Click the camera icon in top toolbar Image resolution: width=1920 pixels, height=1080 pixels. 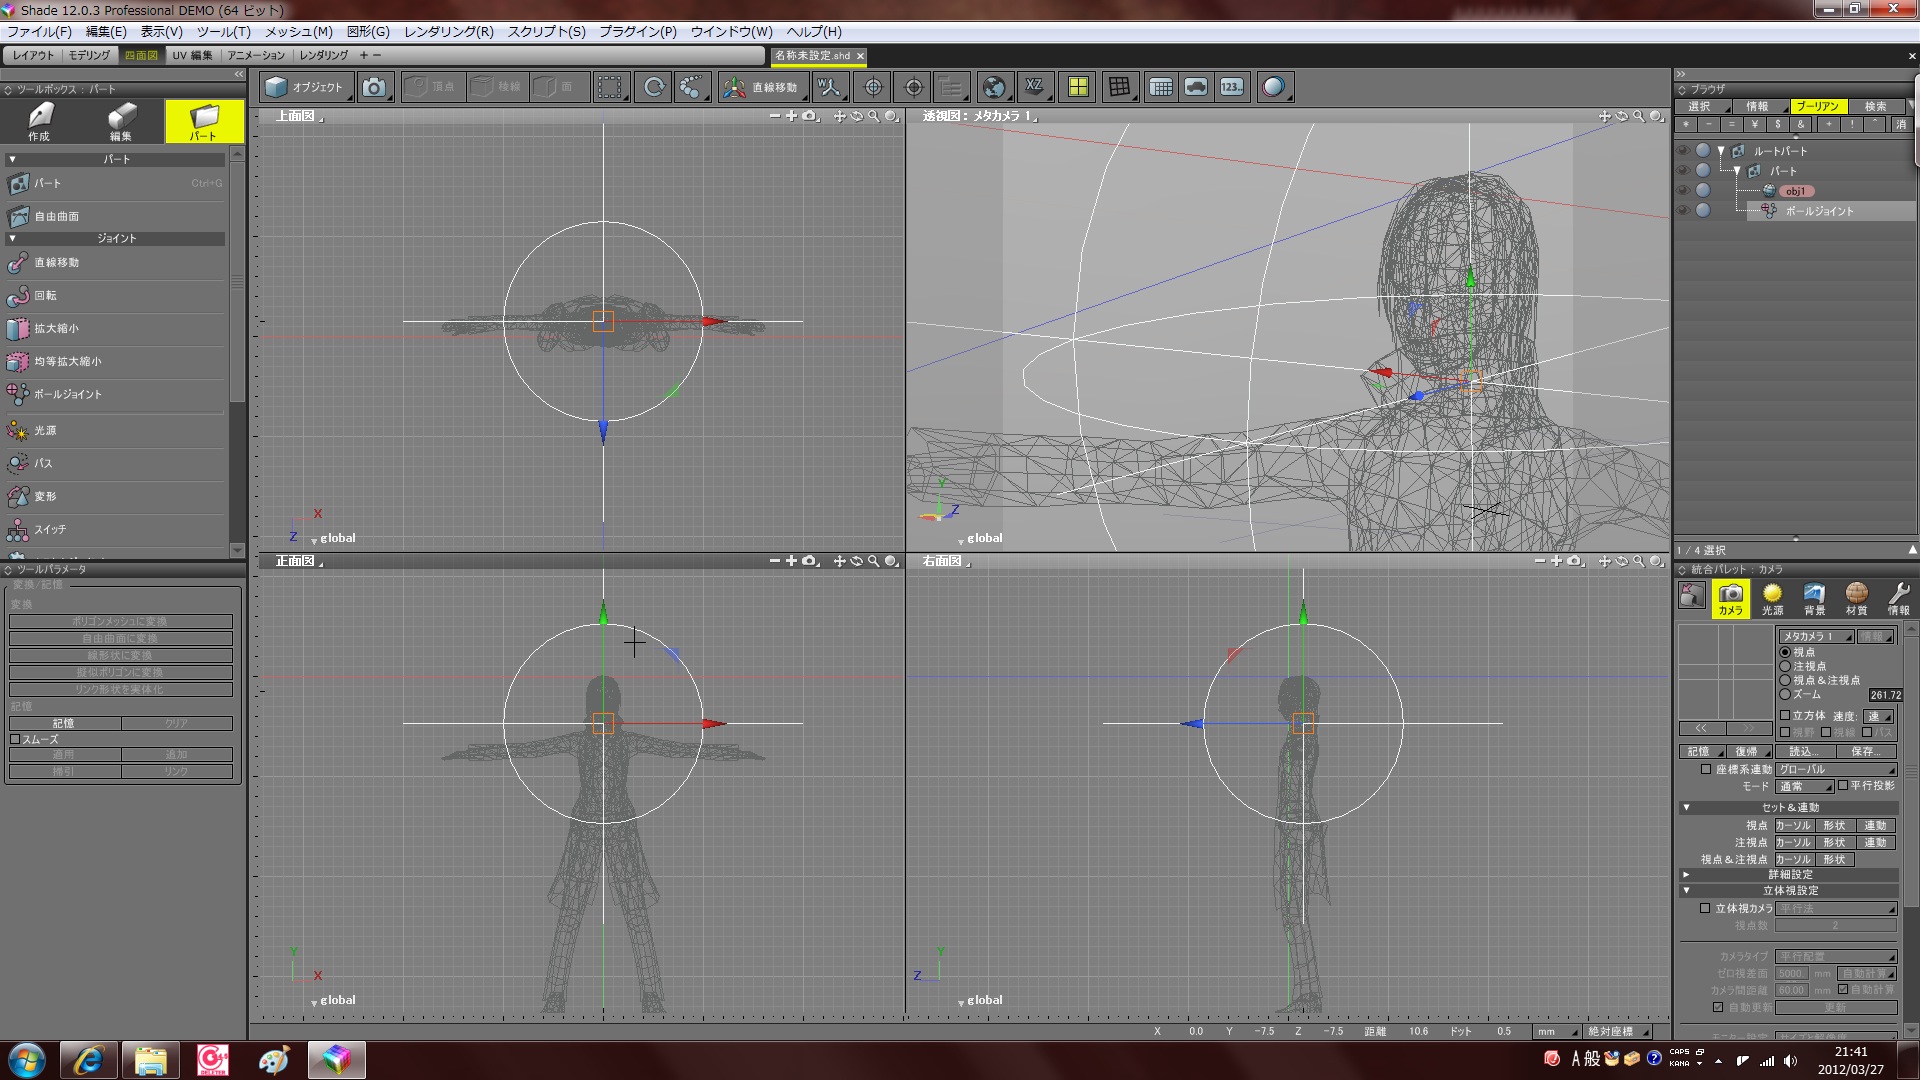pos(374,87)
